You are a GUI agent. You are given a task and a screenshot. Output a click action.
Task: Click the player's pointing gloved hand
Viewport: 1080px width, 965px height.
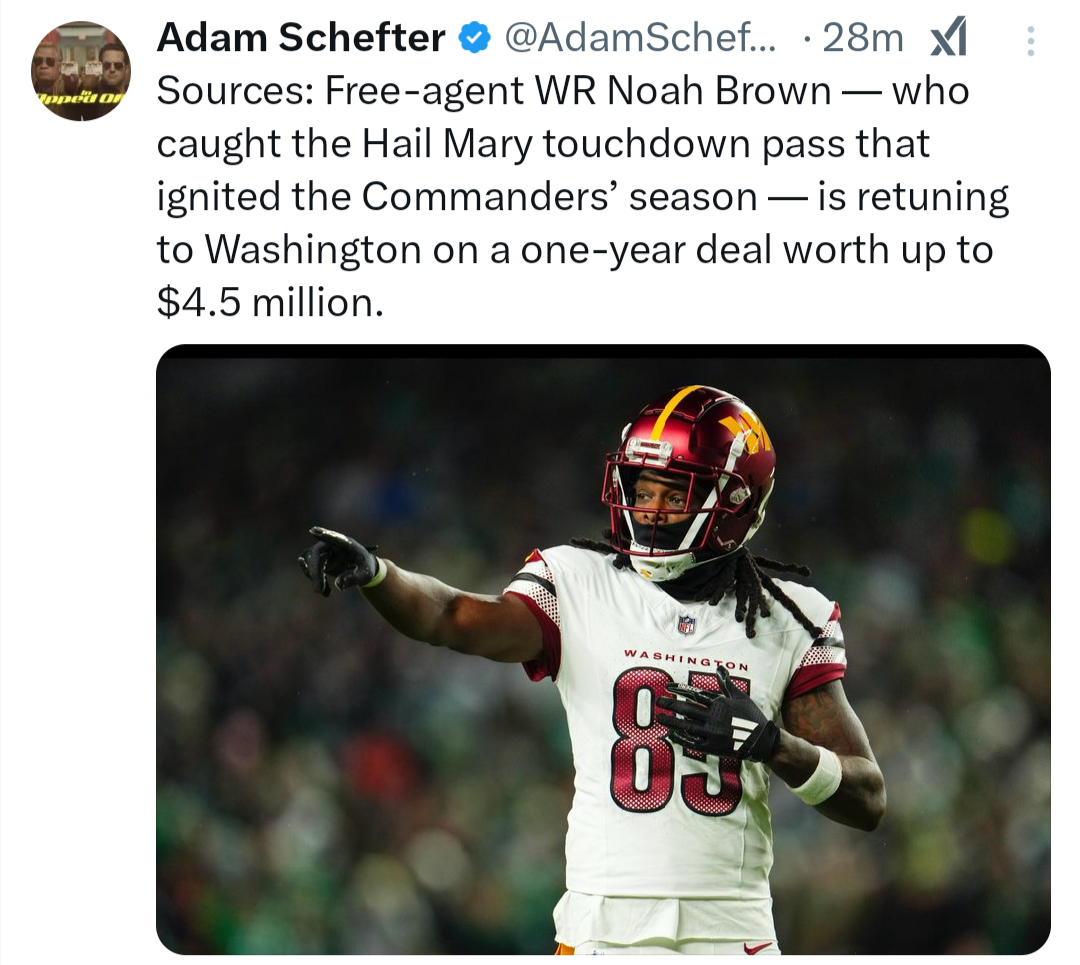click(338, 559)
